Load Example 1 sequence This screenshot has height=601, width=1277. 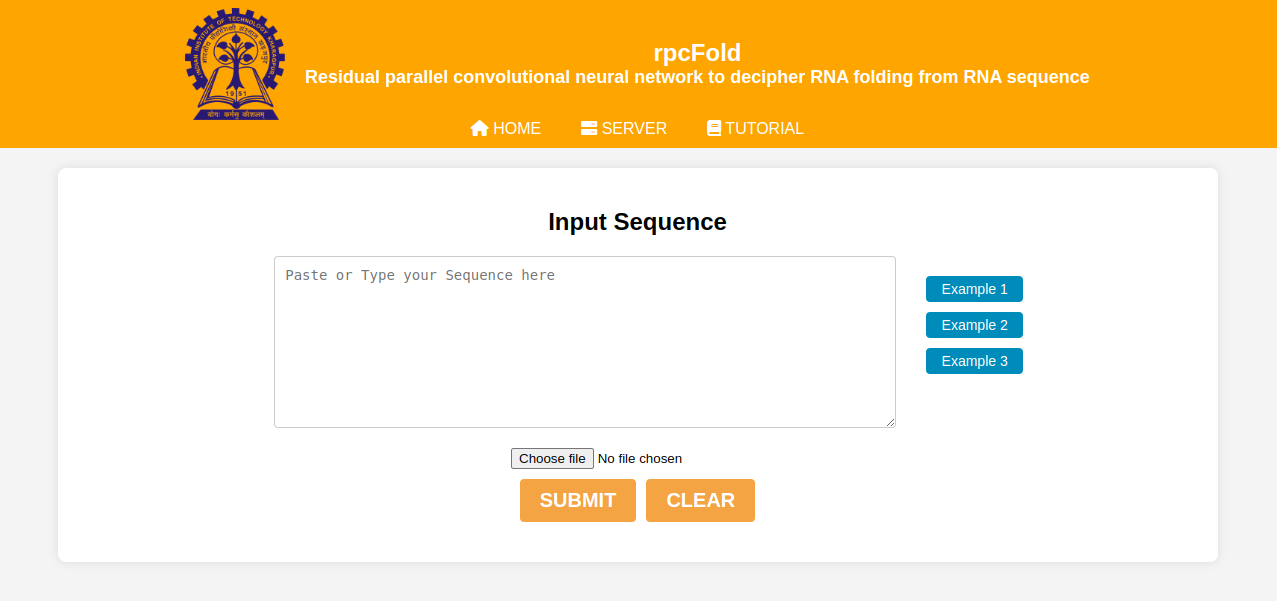pos(974,289)
